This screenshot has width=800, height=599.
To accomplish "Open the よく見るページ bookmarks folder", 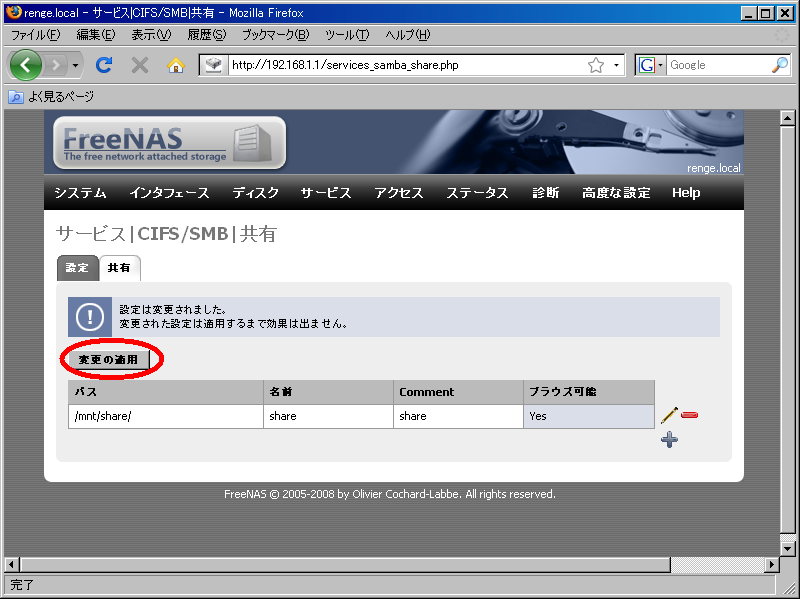I will [x=52, y=96].
